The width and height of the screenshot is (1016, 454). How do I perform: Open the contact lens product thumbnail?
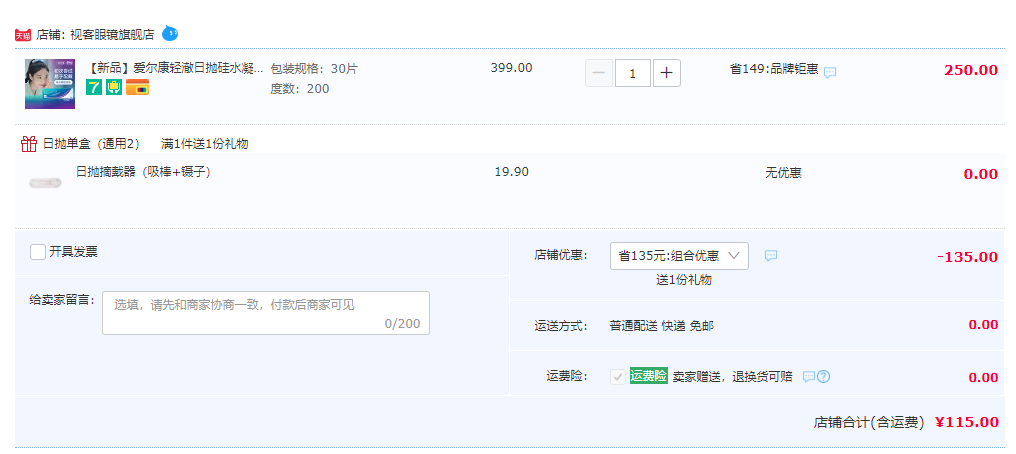coord(50,84)
